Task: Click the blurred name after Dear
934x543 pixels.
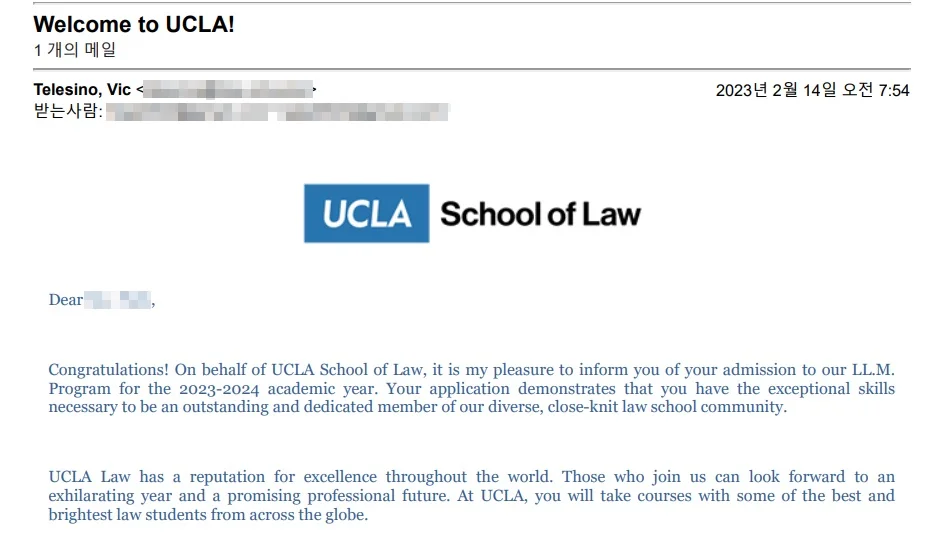Action: (x=117, y=299)
